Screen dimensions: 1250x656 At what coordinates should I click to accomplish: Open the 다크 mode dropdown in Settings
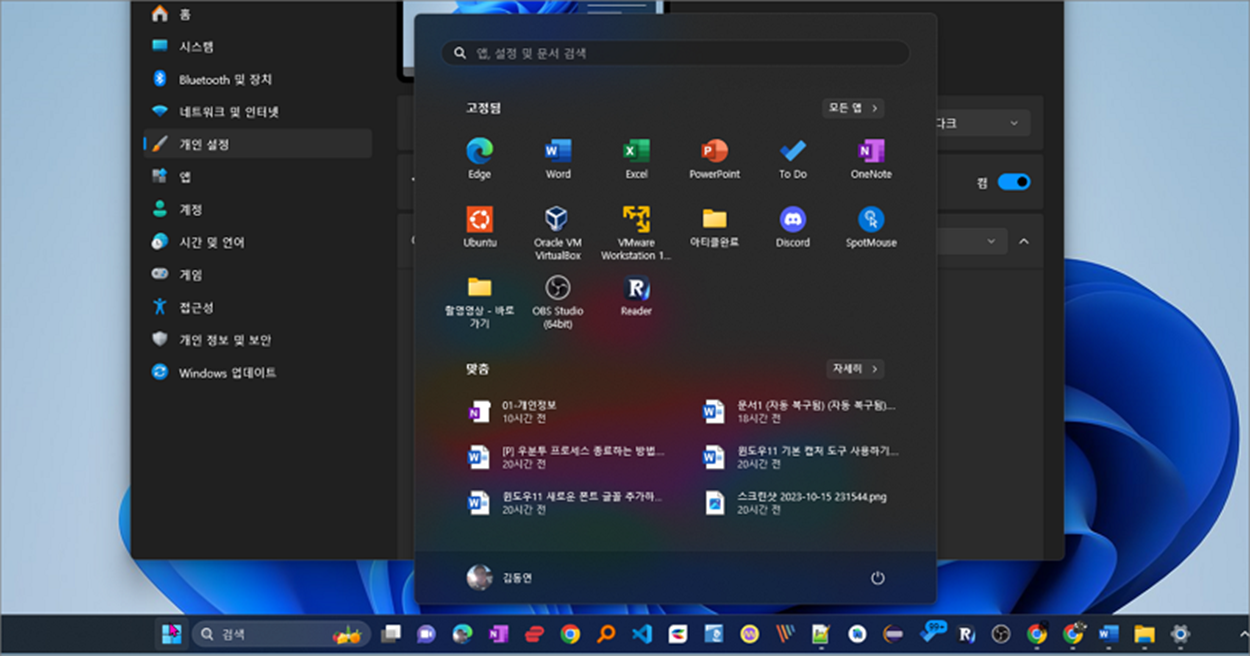pyautogui.click(x=983, y=123)
